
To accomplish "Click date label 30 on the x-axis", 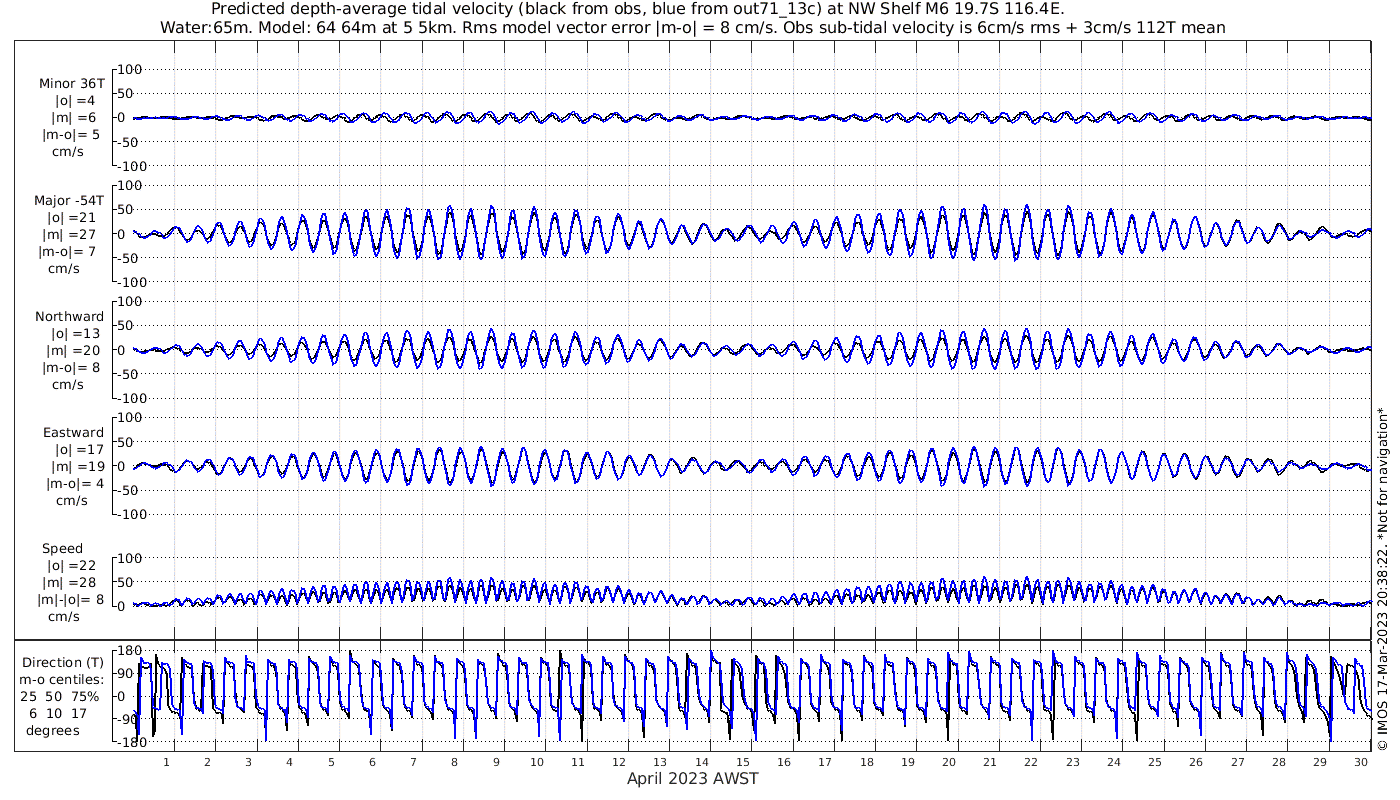I will tap(1361, 762).
